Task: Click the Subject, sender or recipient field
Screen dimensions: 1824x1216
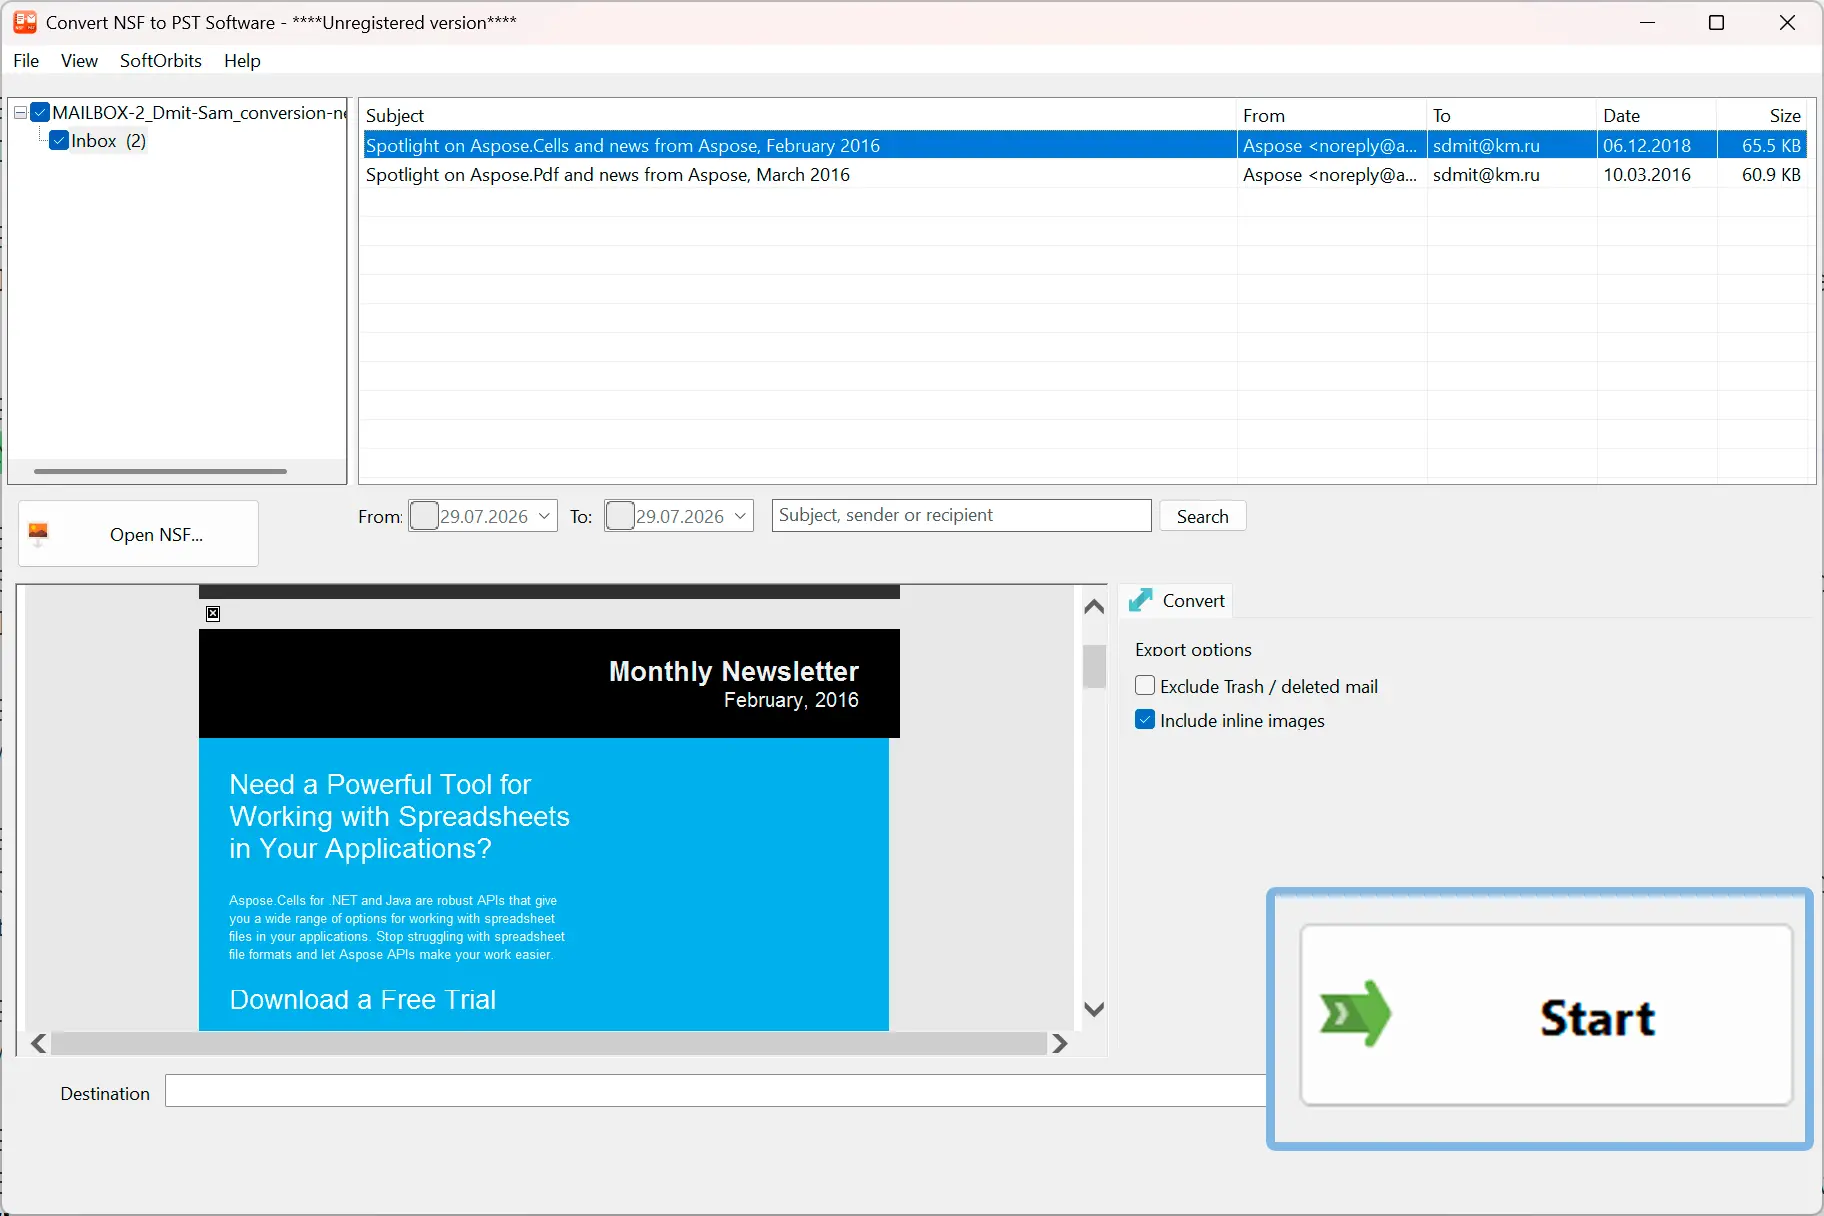Action: pos(961,515)
